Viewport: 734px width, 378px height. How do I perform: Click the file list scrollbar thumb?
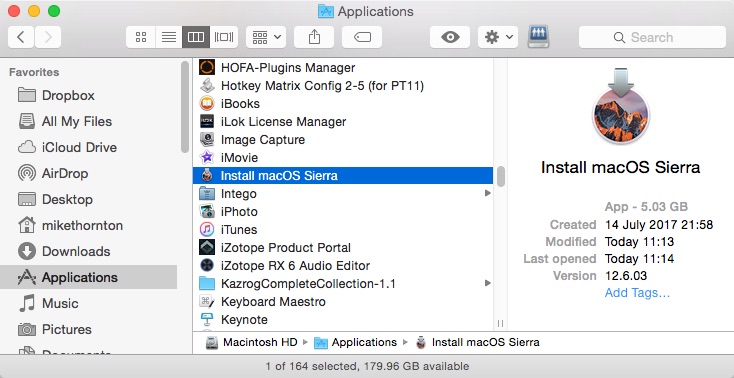point(500,177)
